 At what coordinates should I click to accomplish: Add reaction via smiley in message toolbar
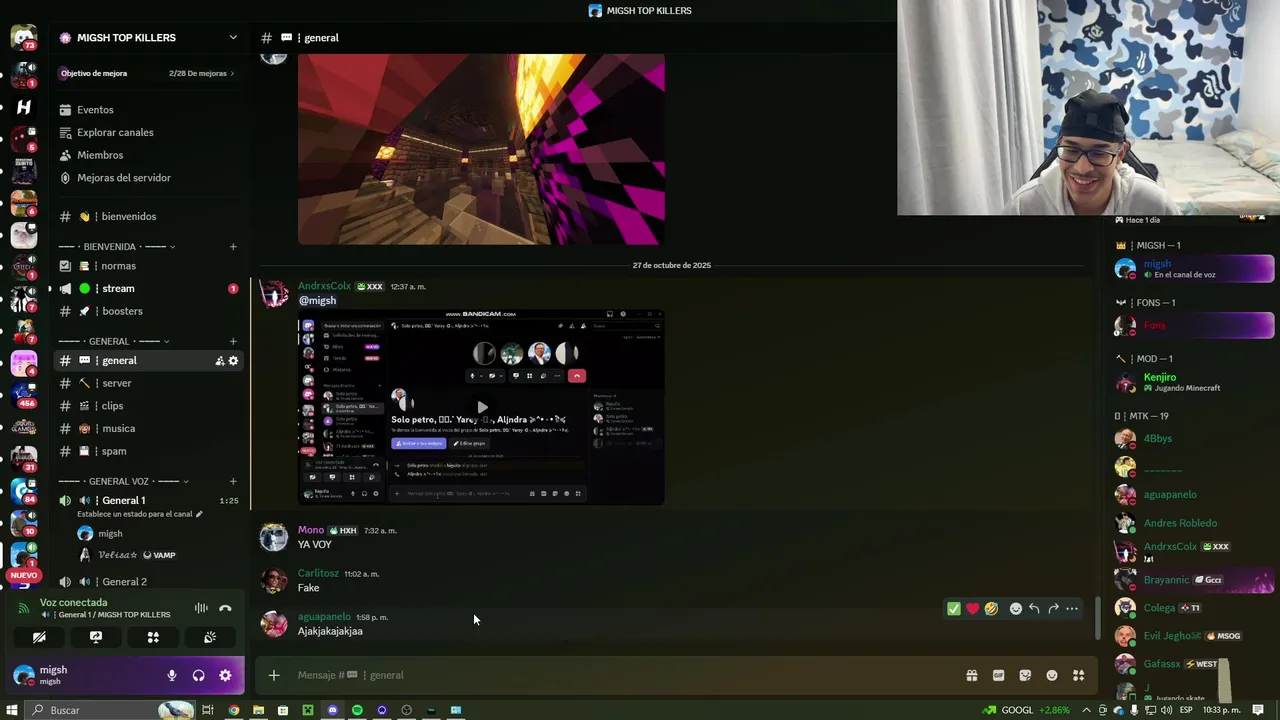click(x=1015, y=608)
